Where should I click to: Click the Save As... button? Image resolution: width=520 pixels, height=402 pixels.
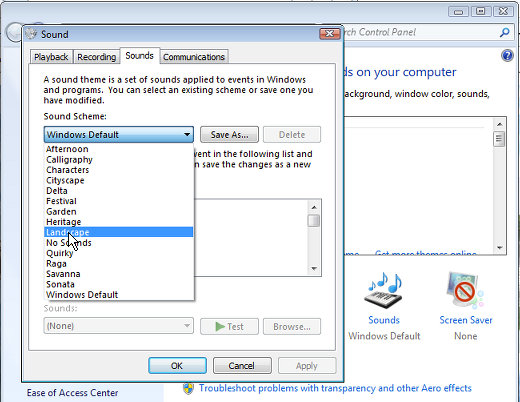tap(229, 135)
